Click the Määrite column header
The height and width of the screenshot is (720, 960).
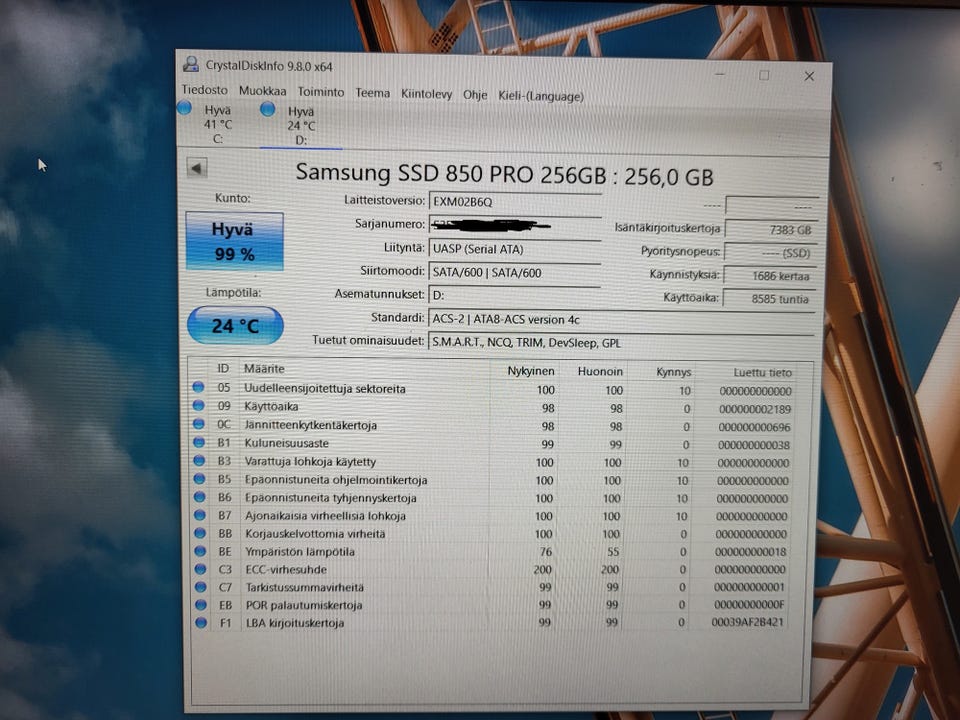[x=264, y=369]
